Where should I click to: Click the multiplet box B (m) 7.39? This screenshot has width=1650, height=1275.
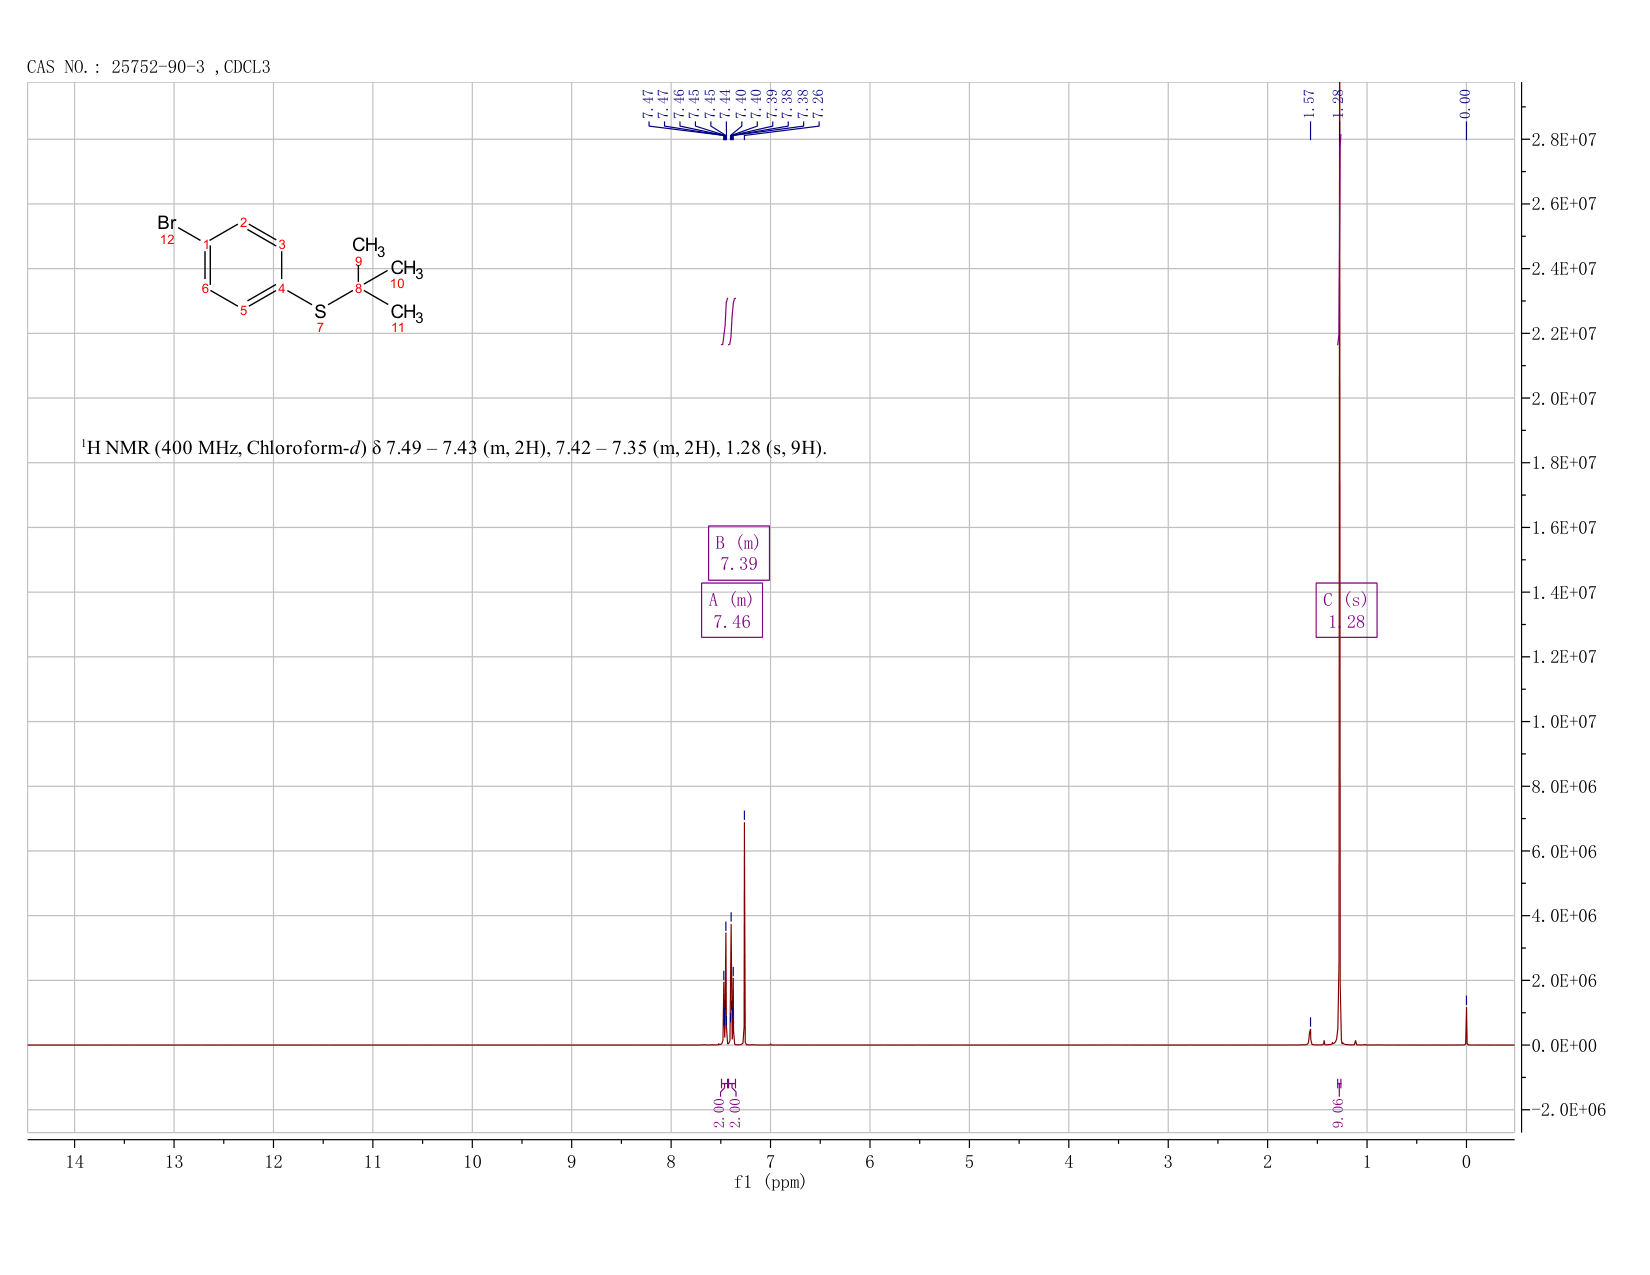[739, 553]
